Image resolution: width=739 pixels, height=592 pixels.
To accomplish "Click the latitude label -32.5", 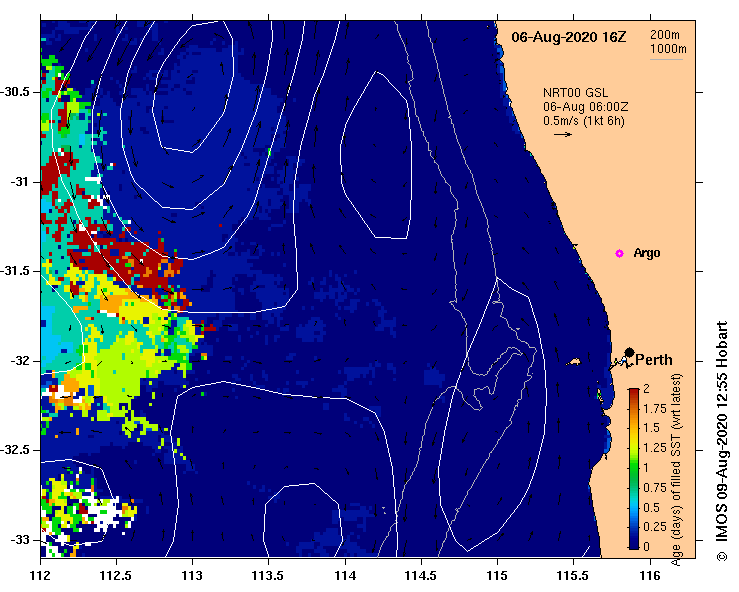I will pyautogui.click(x=15, y=450).
